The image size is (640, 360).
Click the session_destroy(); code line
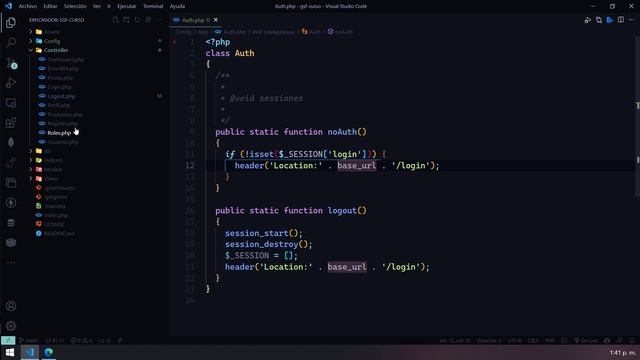coord(268,244)
